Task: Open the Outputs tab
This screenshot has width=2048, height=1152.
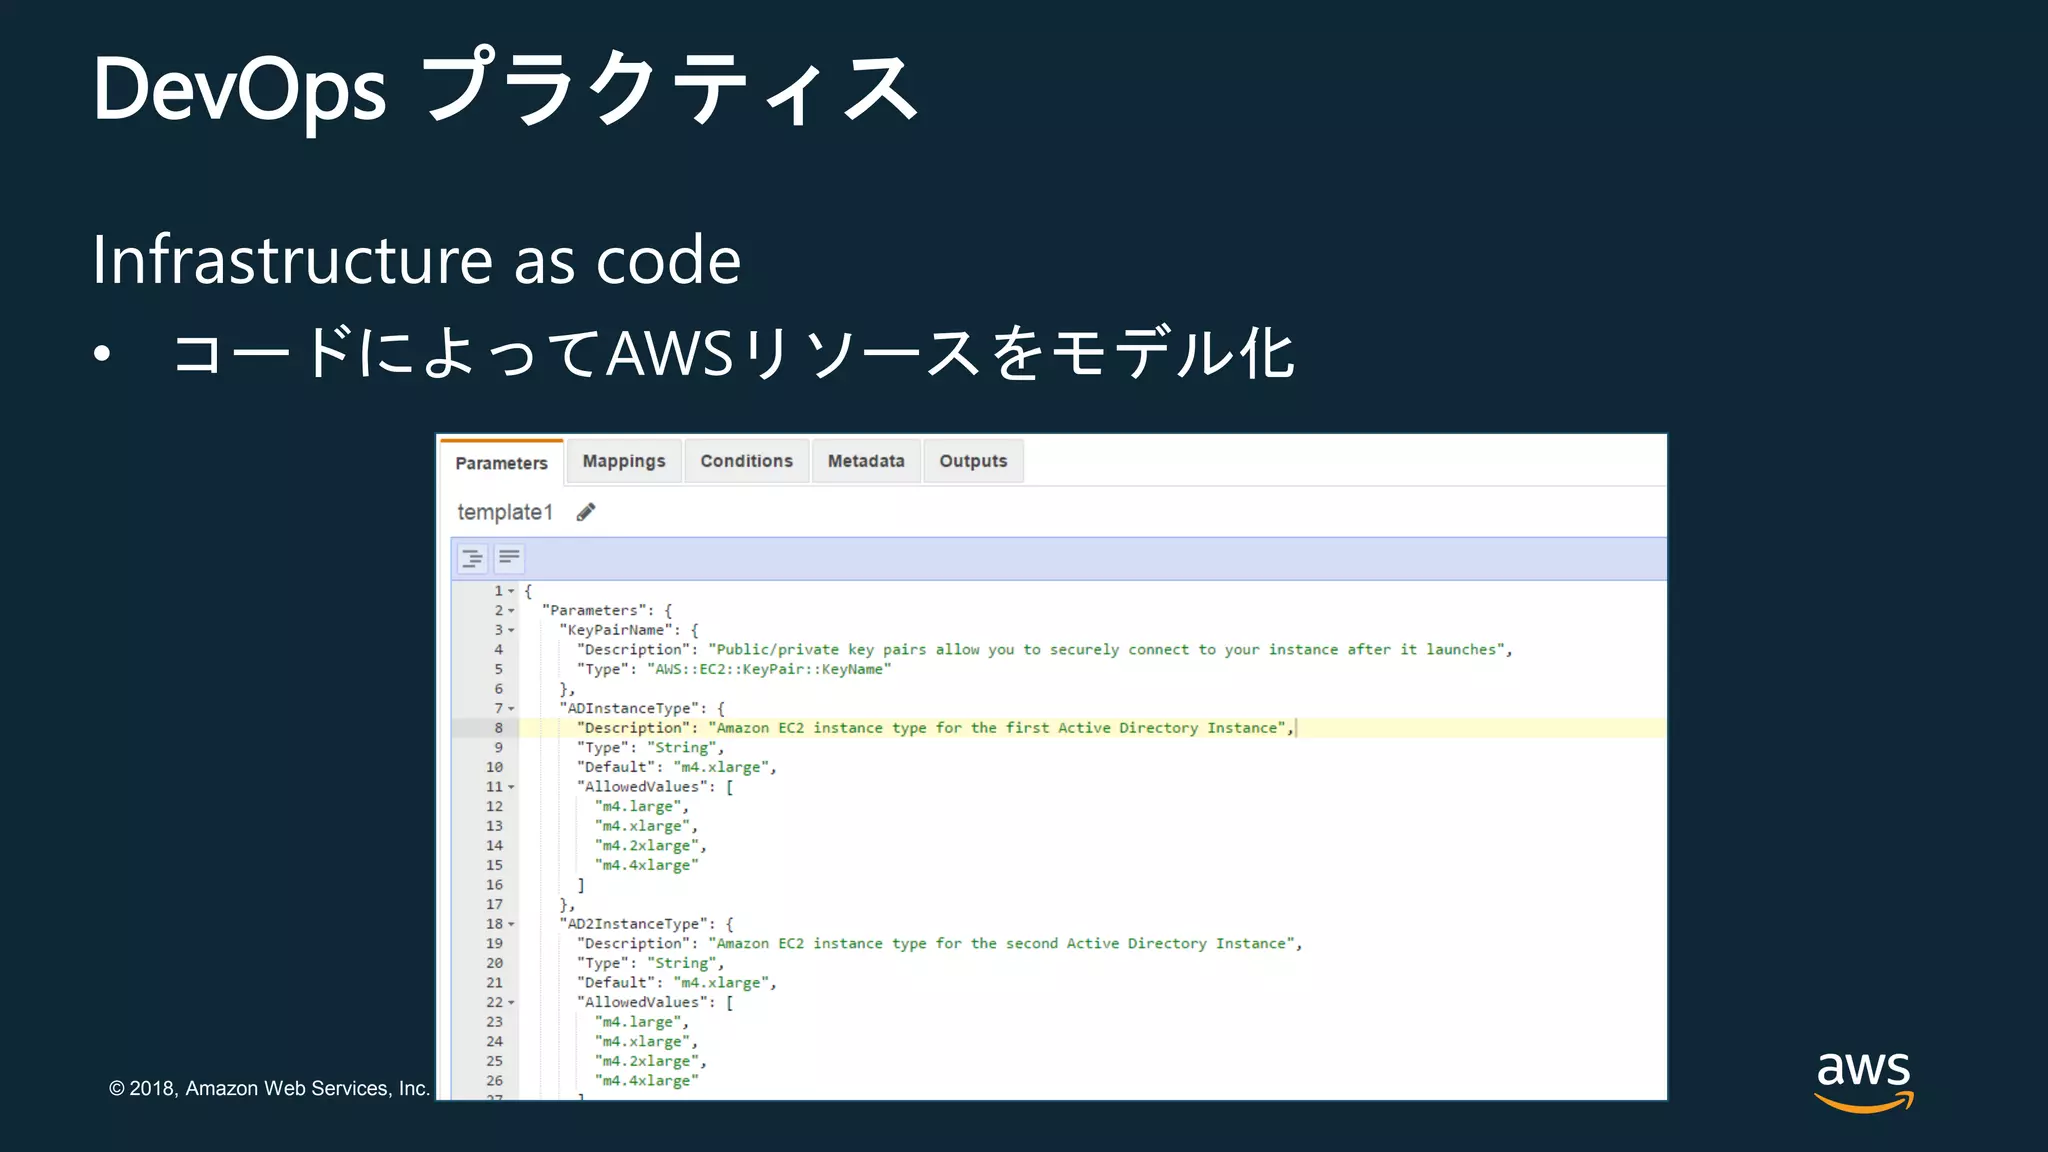Action: click(973, 461)
